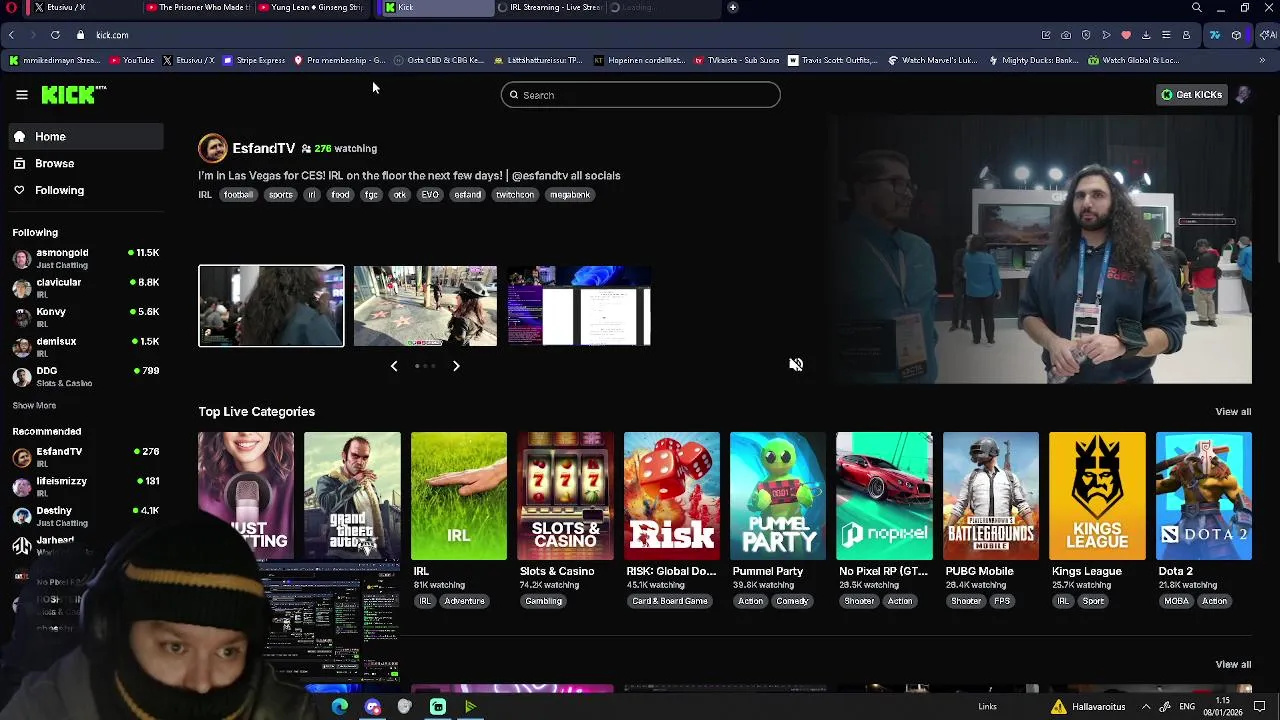Switch to IRL Streaming - Live Stream tab
This screenshot has width=1280, height=720.
pyautogui.click(x=548, y=7)
